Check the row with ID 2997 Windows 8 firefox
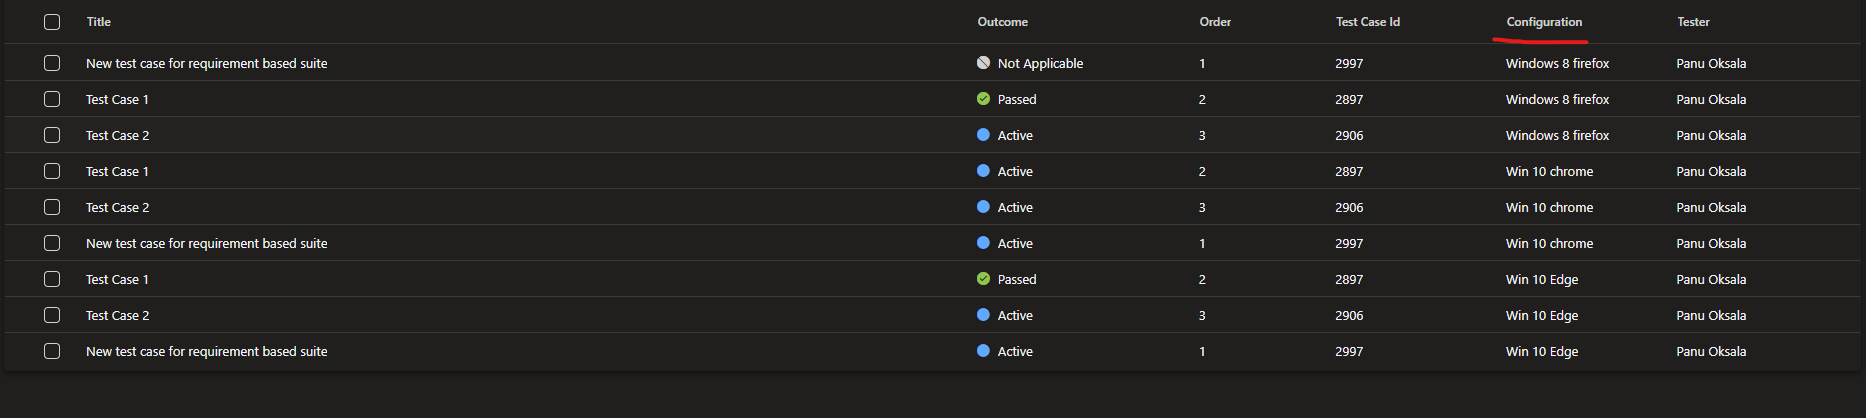This screenshot has height=418, width=1866. tap(52, 63)
